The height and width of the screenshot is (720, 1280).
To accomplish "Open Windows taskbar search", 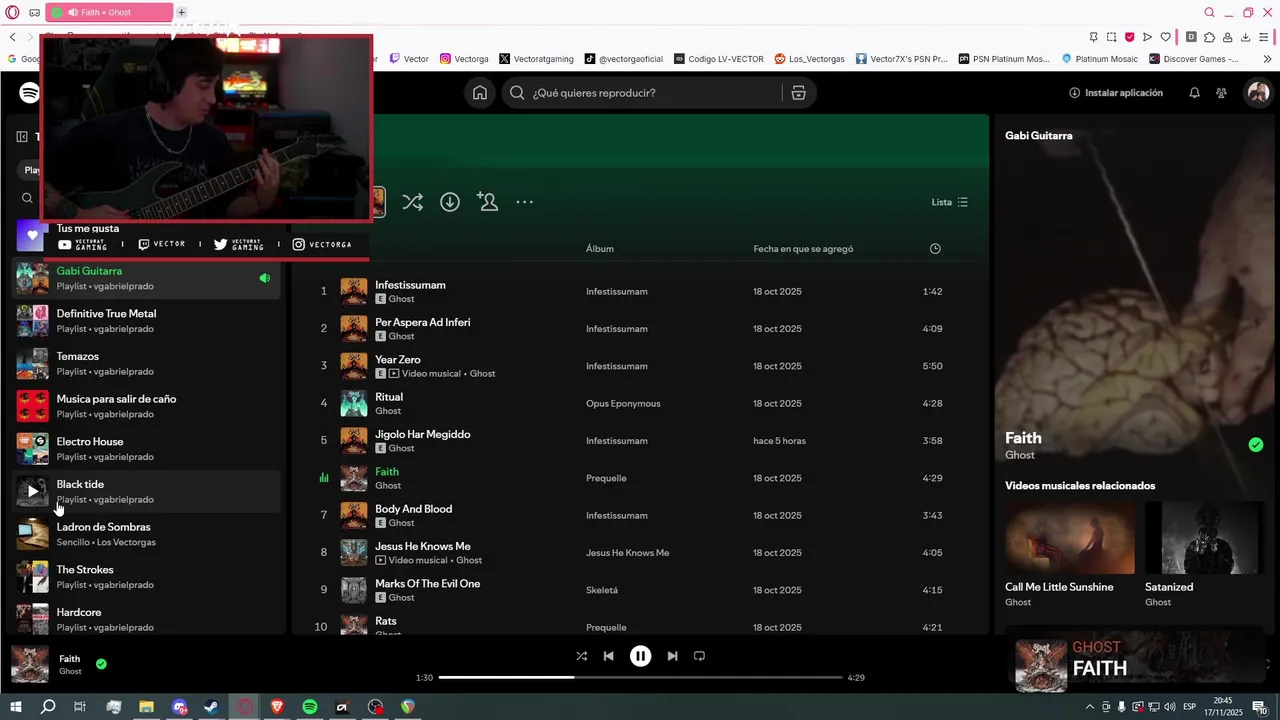I will coord(48,707).
